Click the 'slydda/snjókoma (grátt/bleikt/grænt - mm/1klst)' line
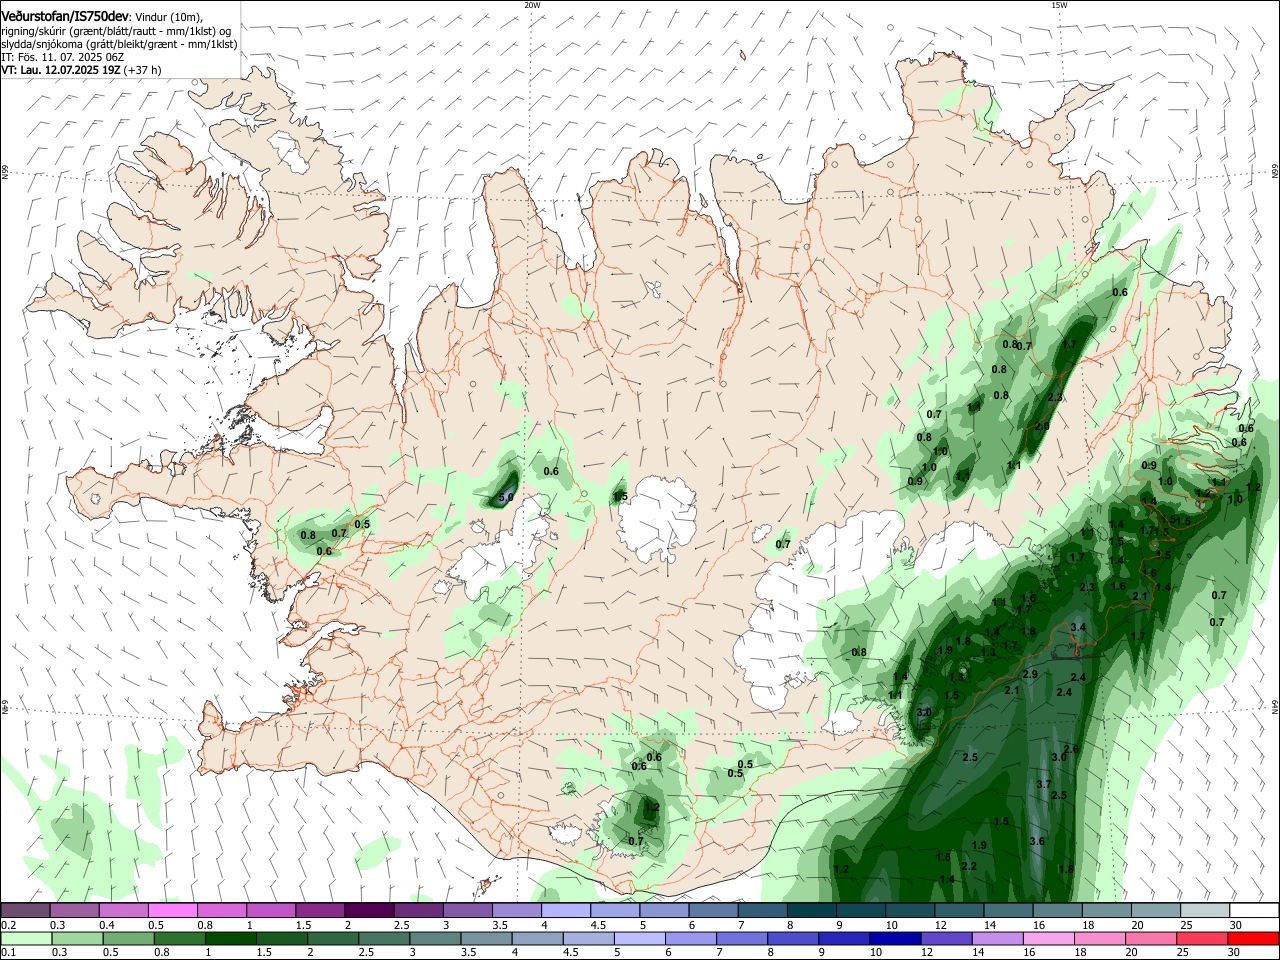 119,44
